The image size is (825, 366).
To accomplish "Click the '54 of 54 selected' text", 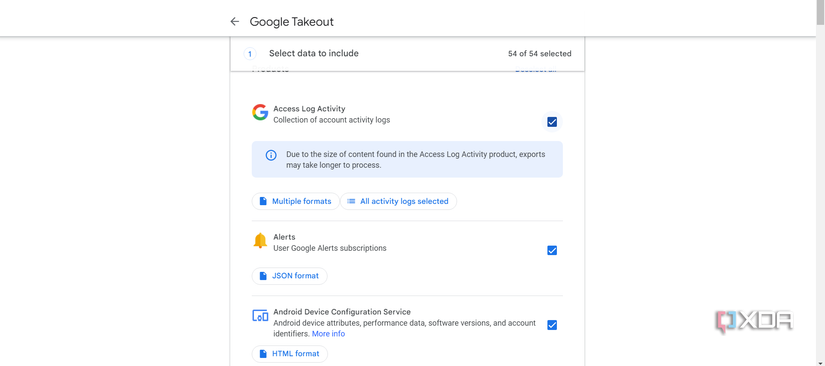I will [540, 54].
